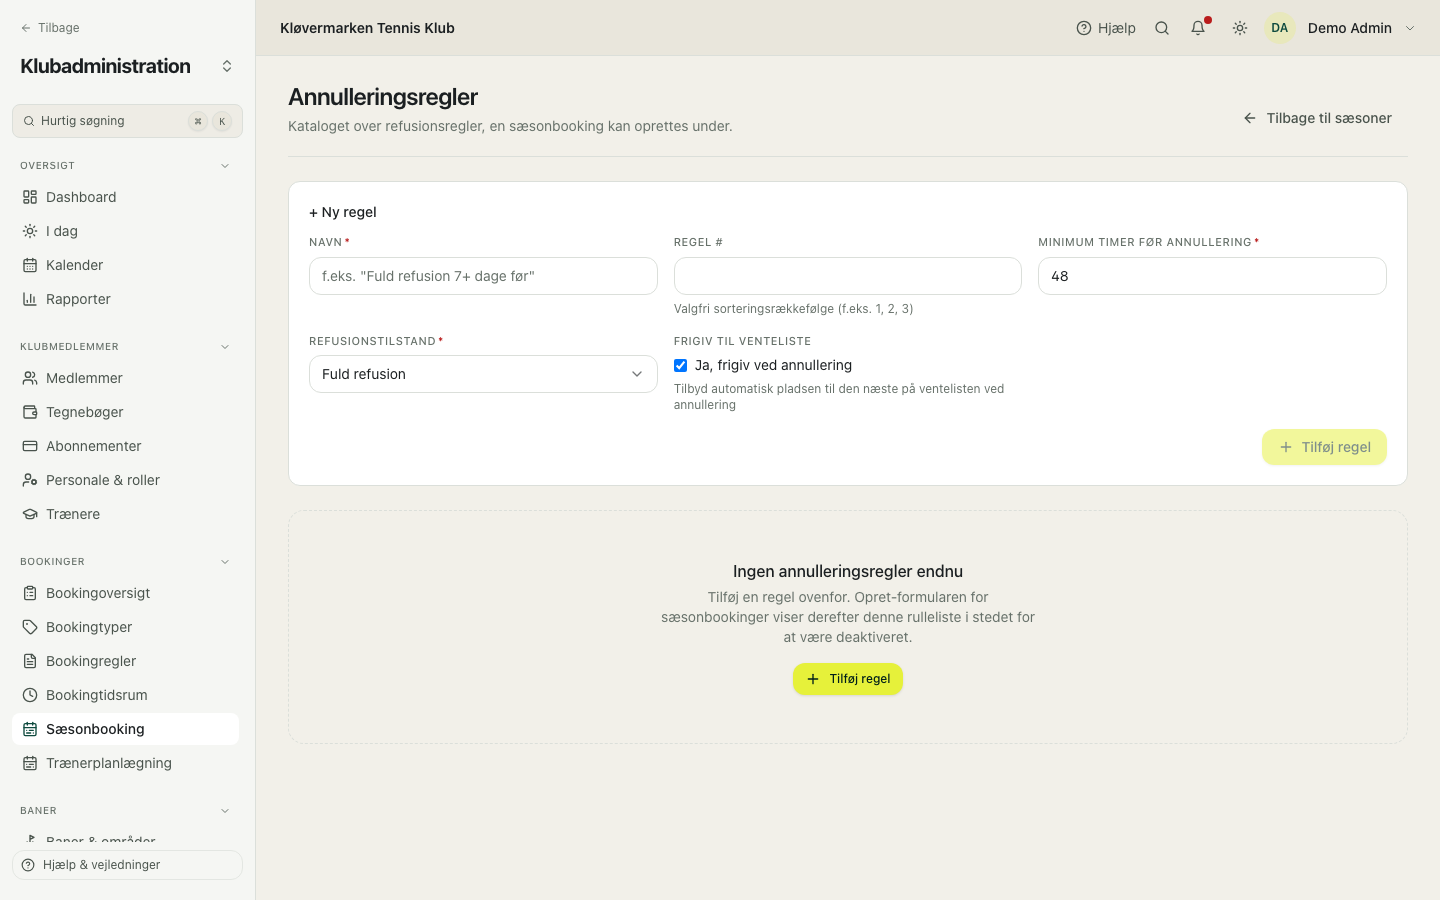Click the Minimum timer før annullering field
The height and width of the screenshot is (900, 1440).
click(1212, 276)
